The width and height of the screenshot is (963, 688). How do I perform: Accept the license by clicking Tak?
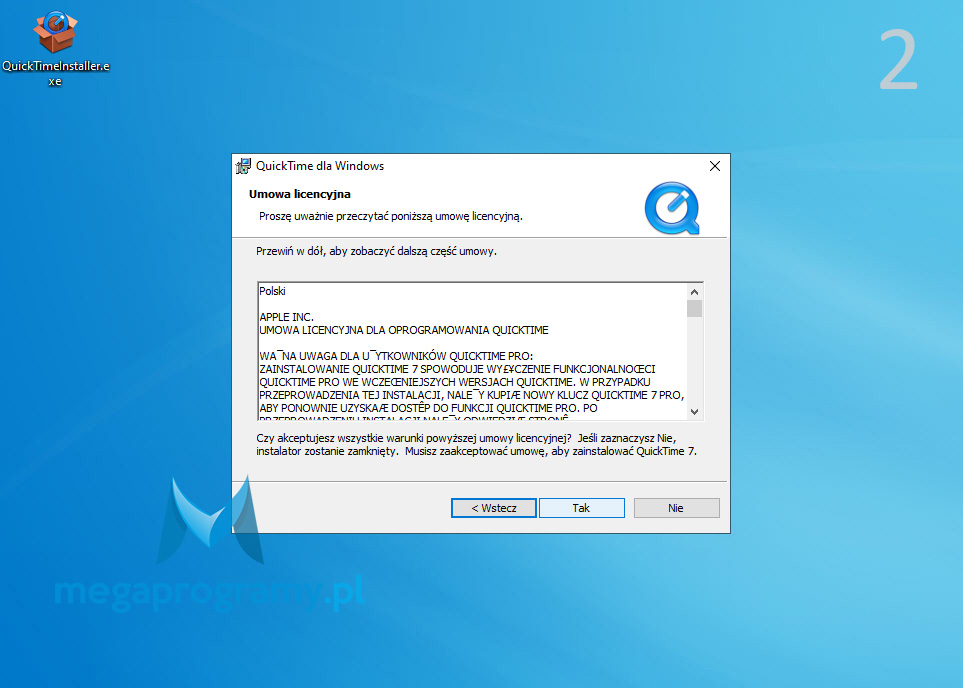(582, 508)
